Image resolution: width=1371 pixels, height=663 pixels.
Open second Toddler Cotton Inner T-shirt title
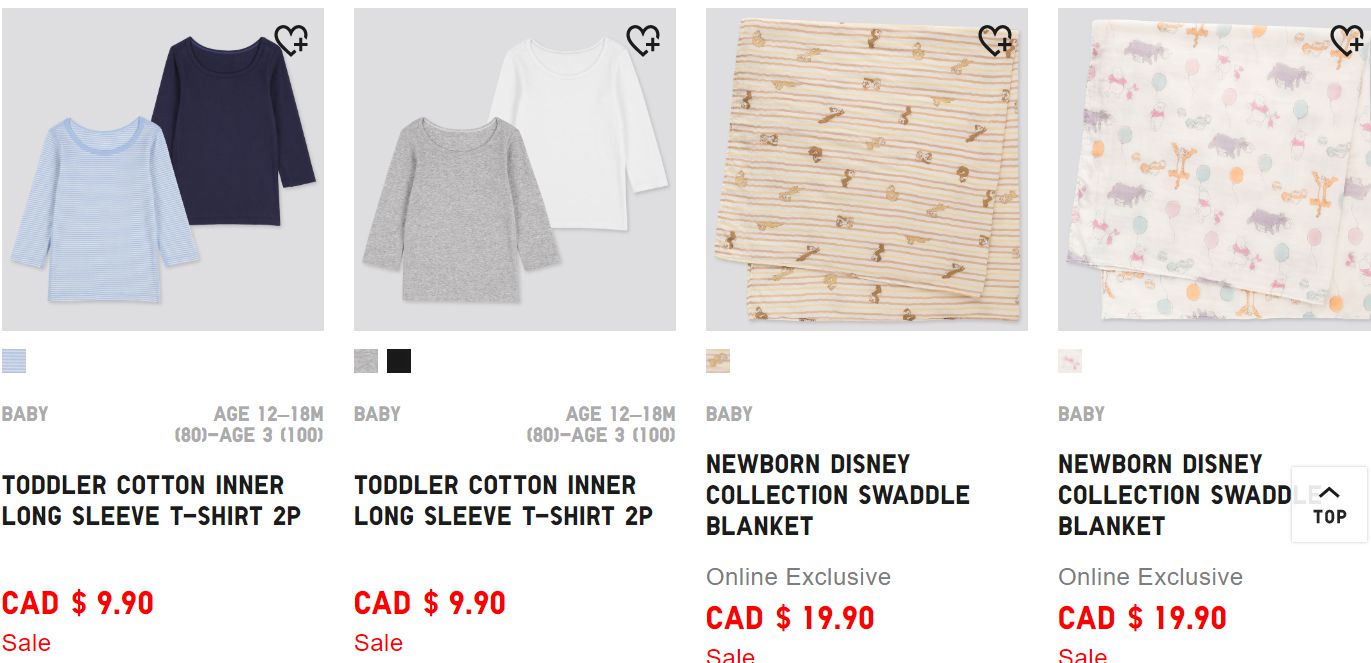point(503,501)
